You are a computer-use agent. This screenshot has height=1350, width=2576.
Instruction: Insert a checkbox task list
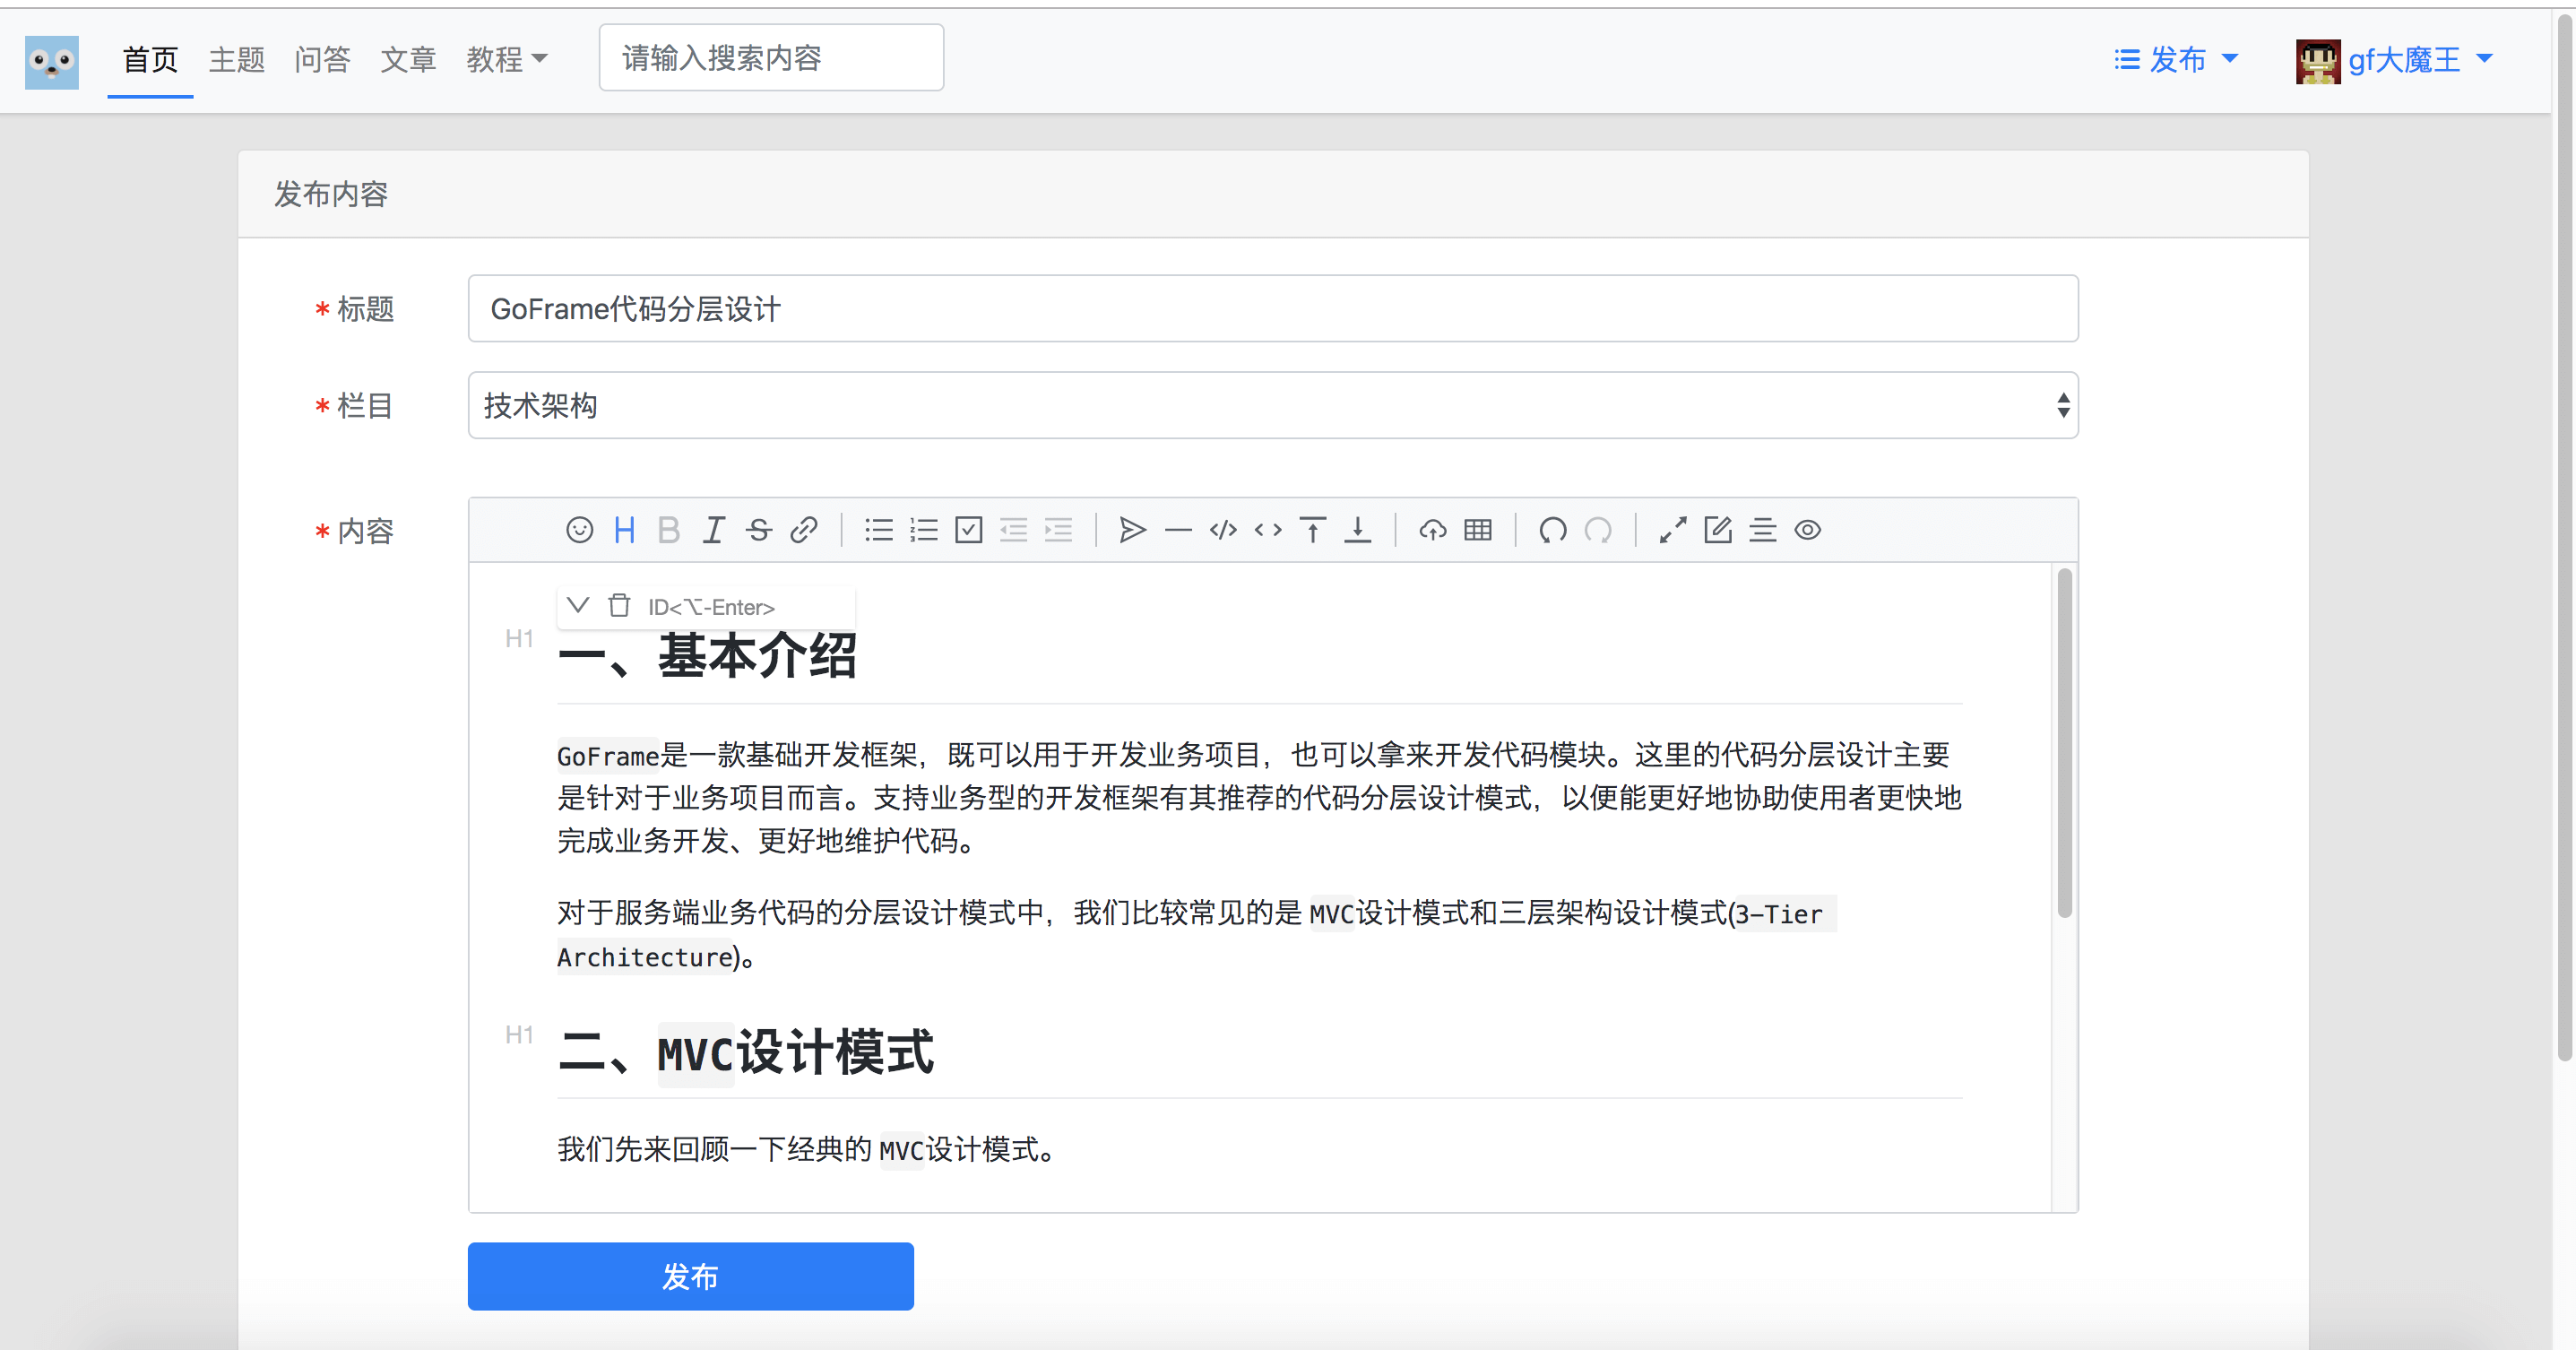pyautogui.click(x=968, y=530)
